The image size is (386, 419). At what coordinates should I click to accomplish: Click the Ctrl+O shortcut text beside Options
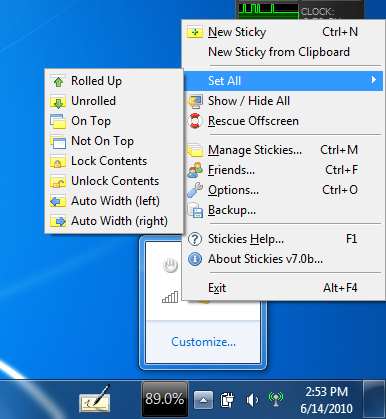click(340, 190)
